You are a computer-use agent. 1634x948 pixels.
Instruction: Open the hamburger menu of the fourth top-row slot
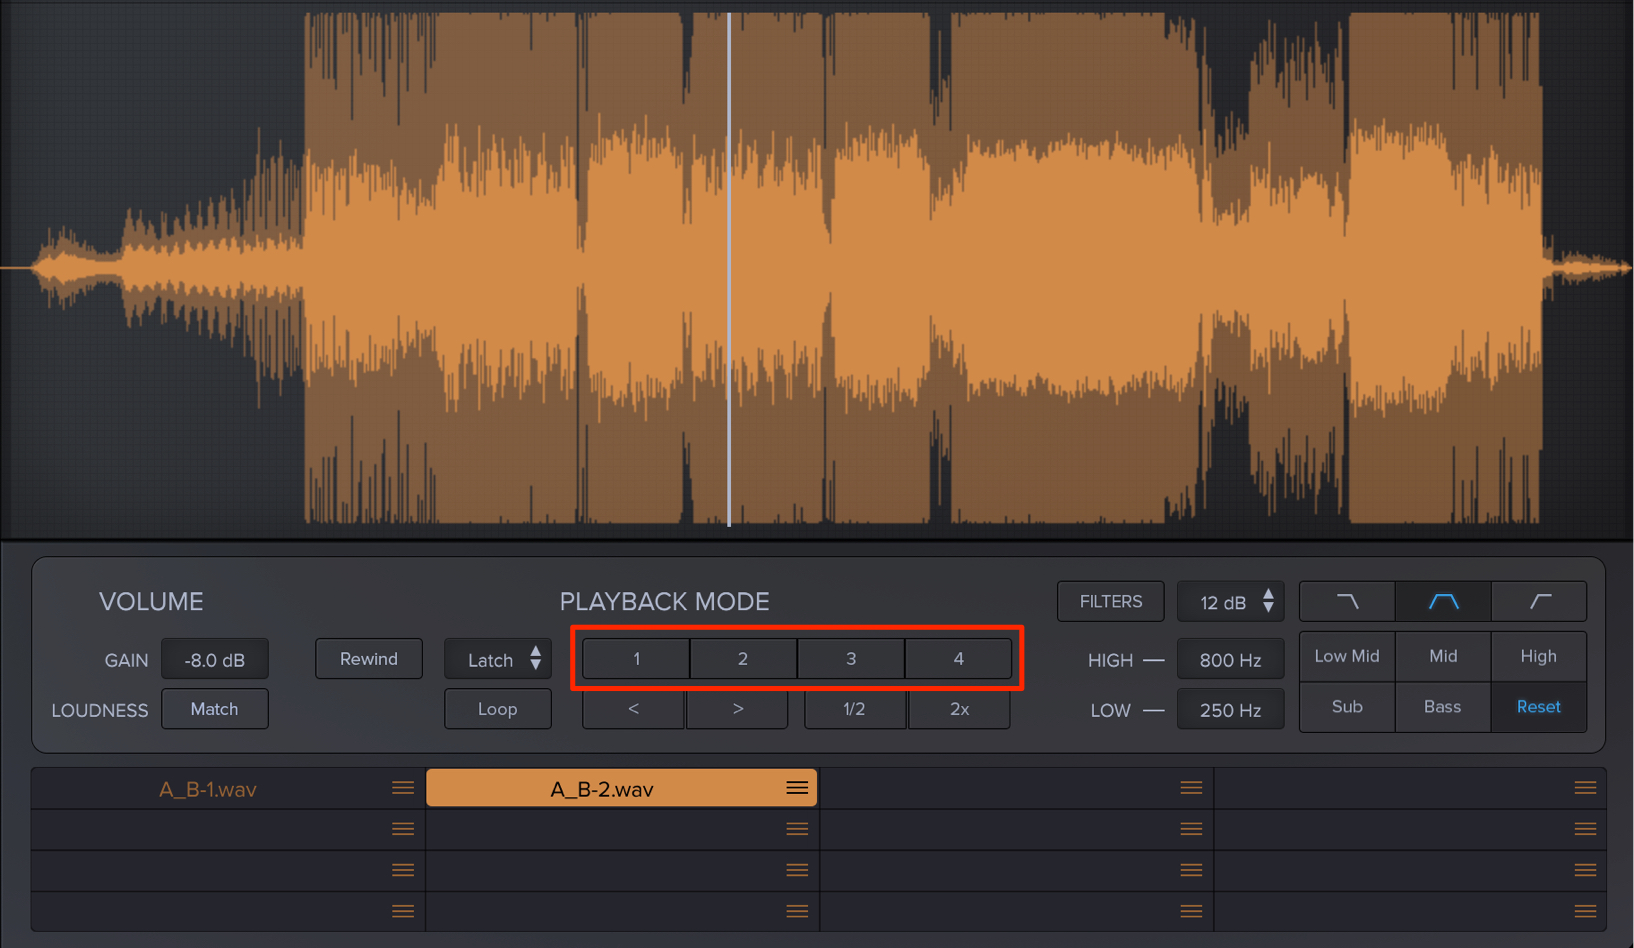coord(1585,788)
